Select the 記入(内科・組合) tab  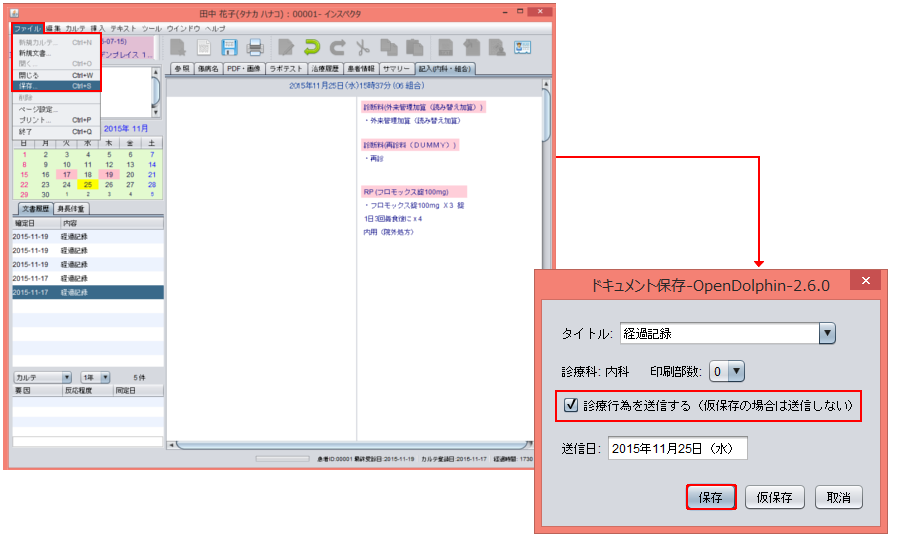tap(445, 68)
